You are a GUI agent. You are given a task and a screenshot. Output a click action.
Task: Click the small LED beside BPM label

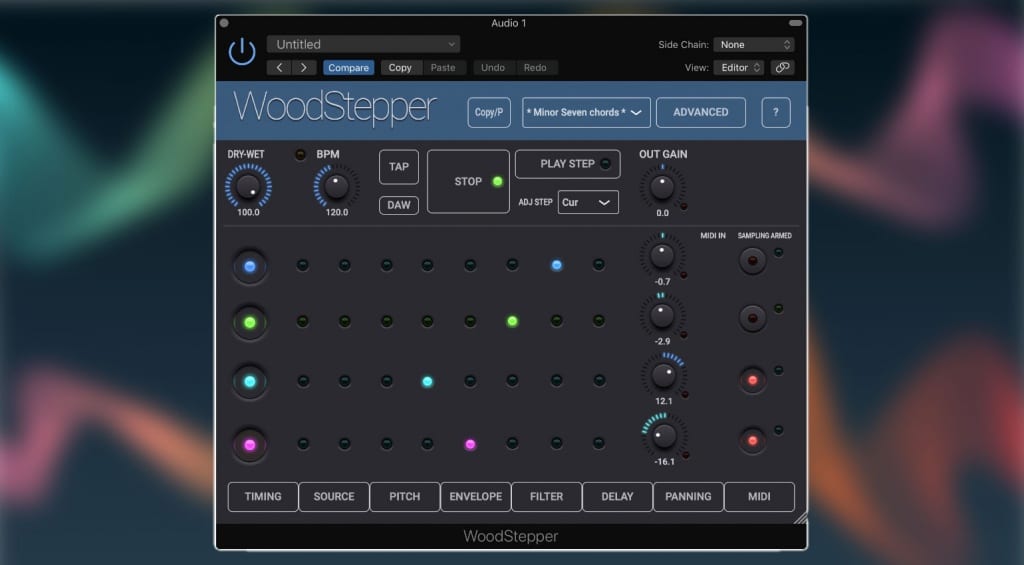click(300, 155)
